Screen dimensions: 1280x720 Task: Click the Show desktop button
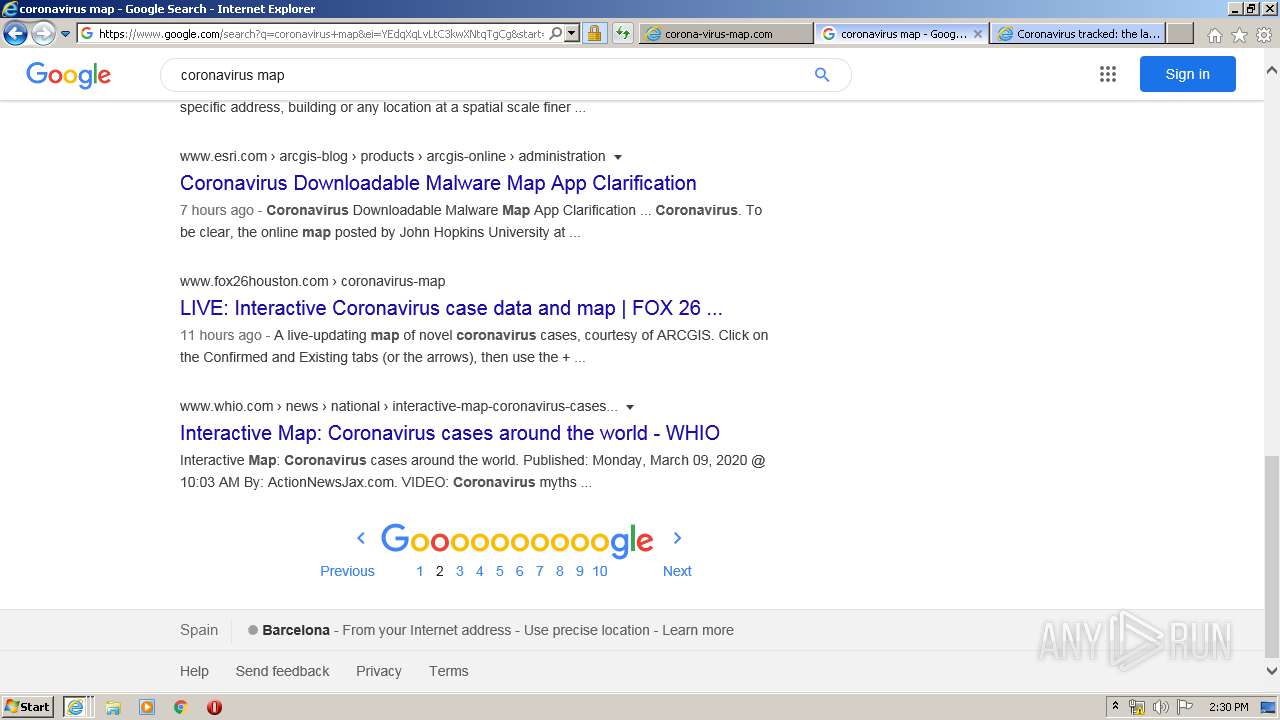click(x=1268, y=707)
